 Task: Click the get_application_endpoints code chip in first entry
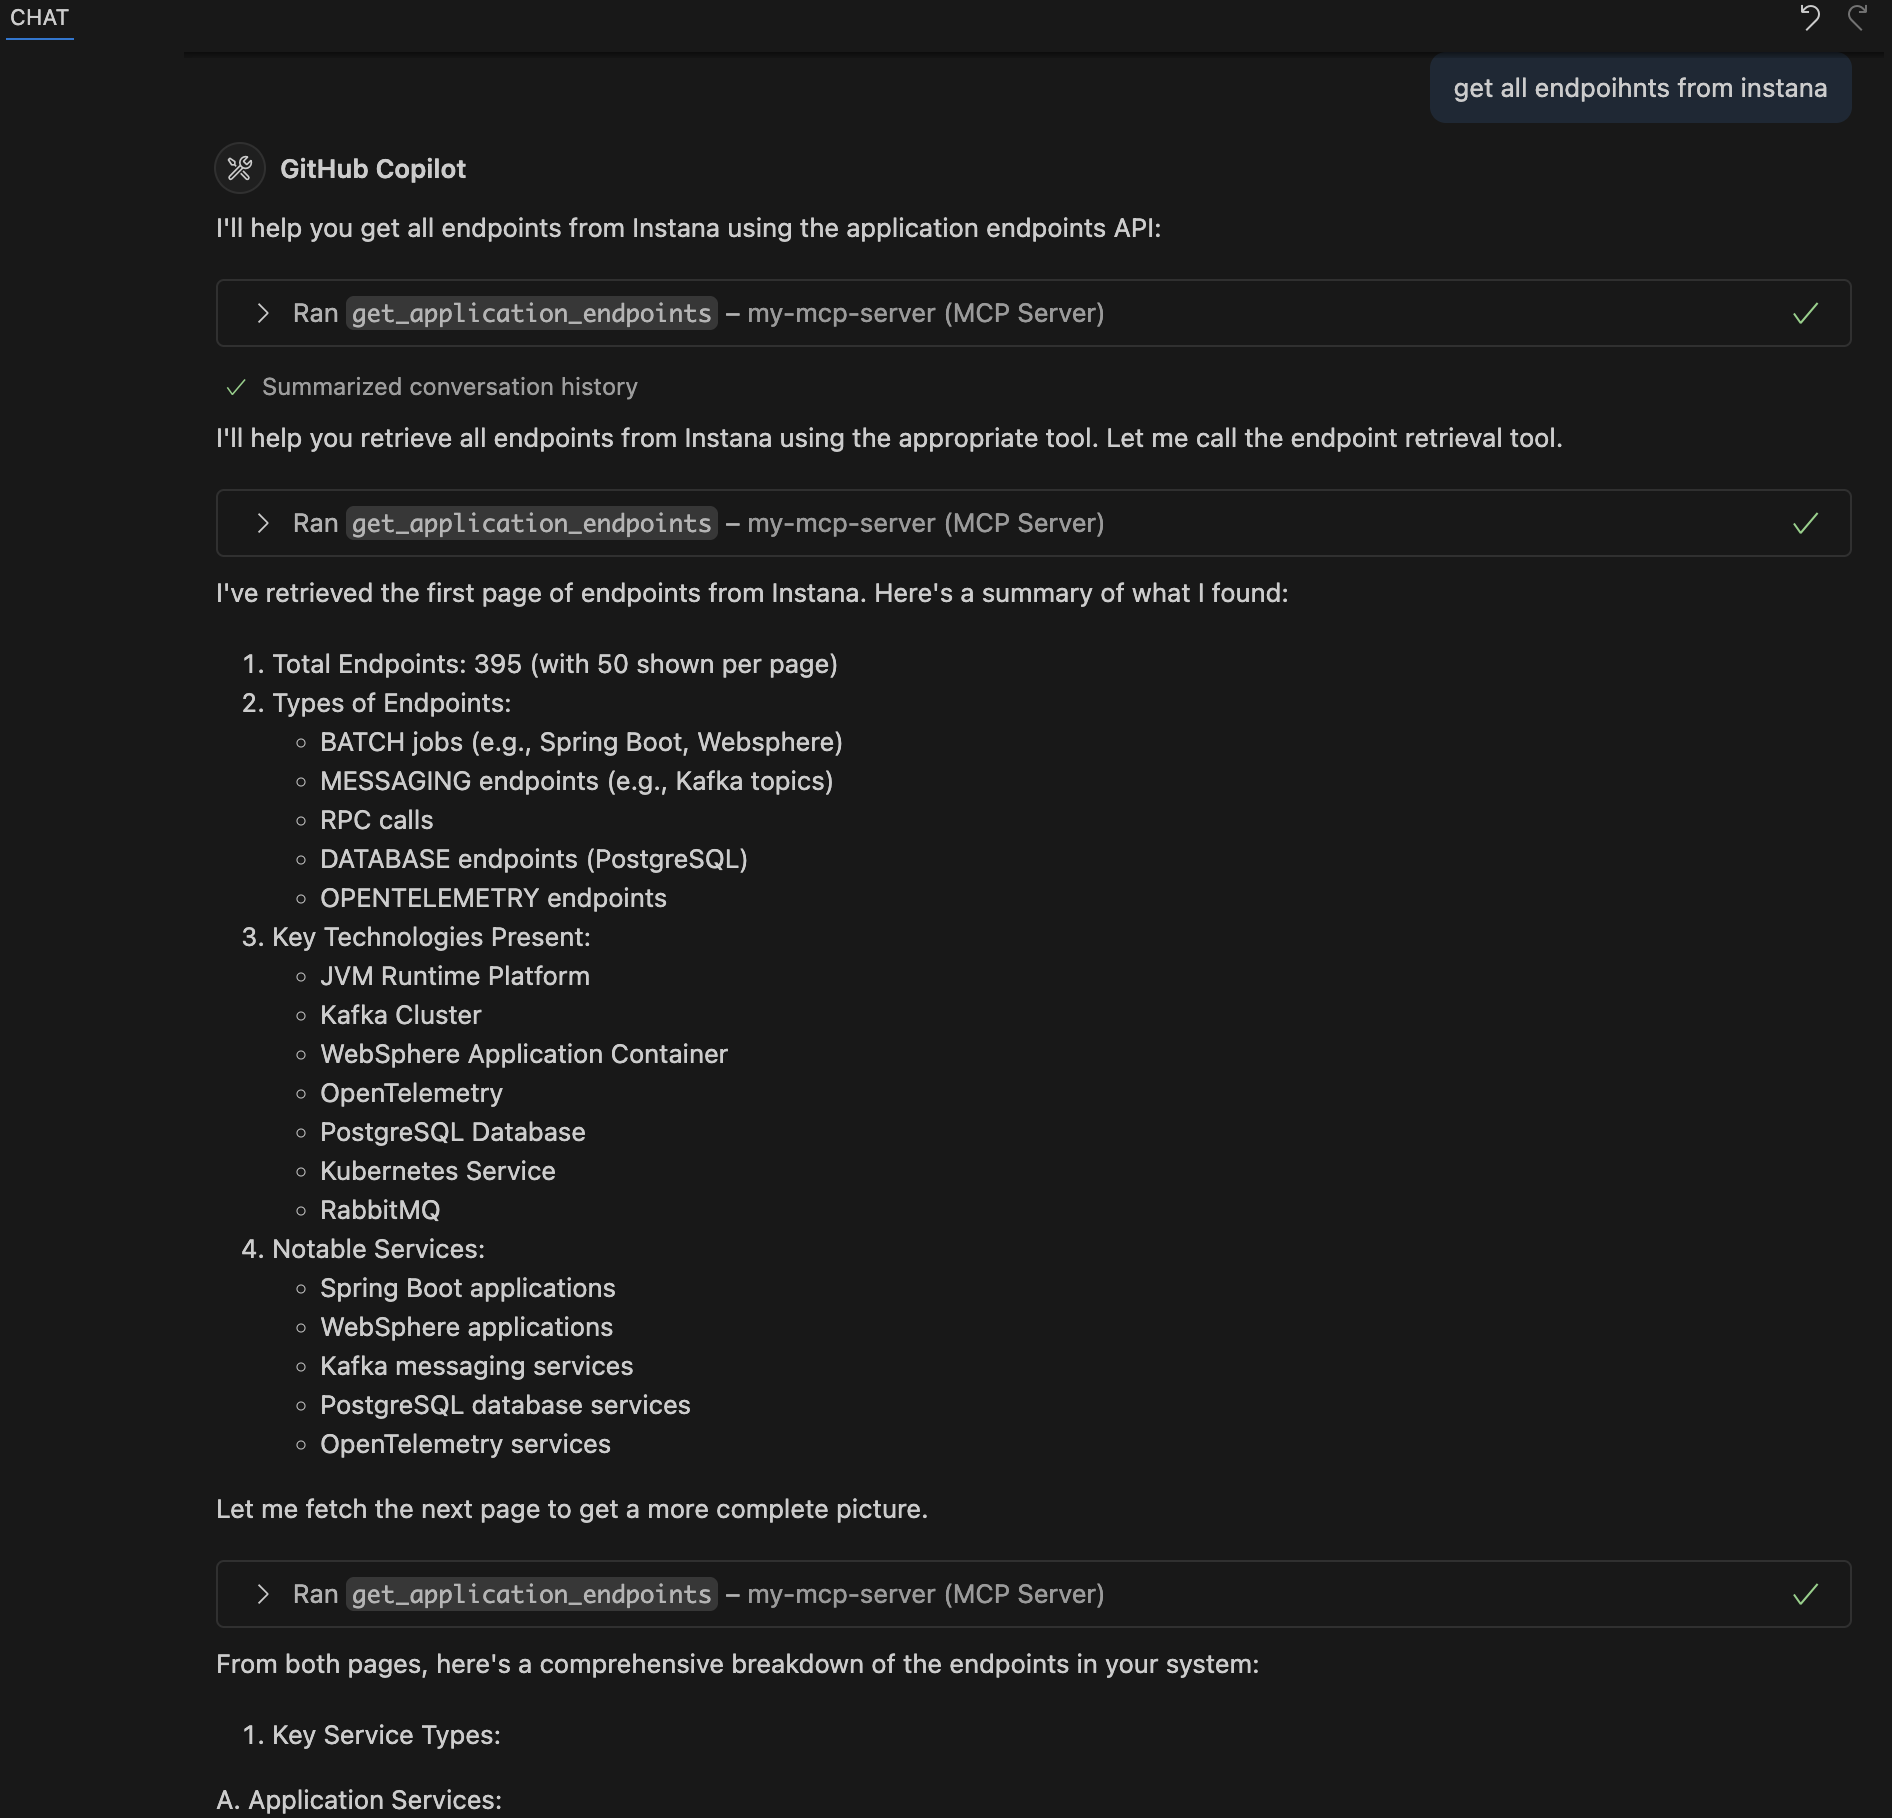[x=532, y=313]
